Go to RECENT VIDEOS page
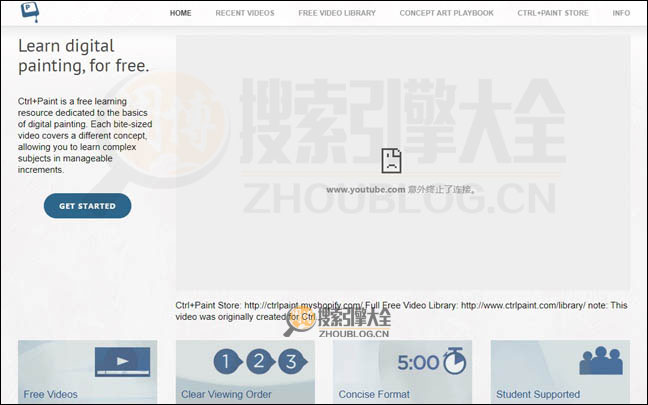The width and height of the screenshot is (648, 405). coord(245,13)
